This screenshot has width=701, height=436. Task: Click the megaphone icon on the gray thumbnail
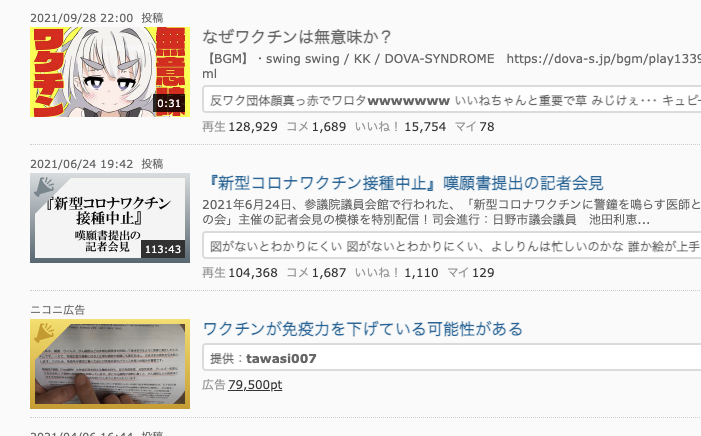coord(44,186)
